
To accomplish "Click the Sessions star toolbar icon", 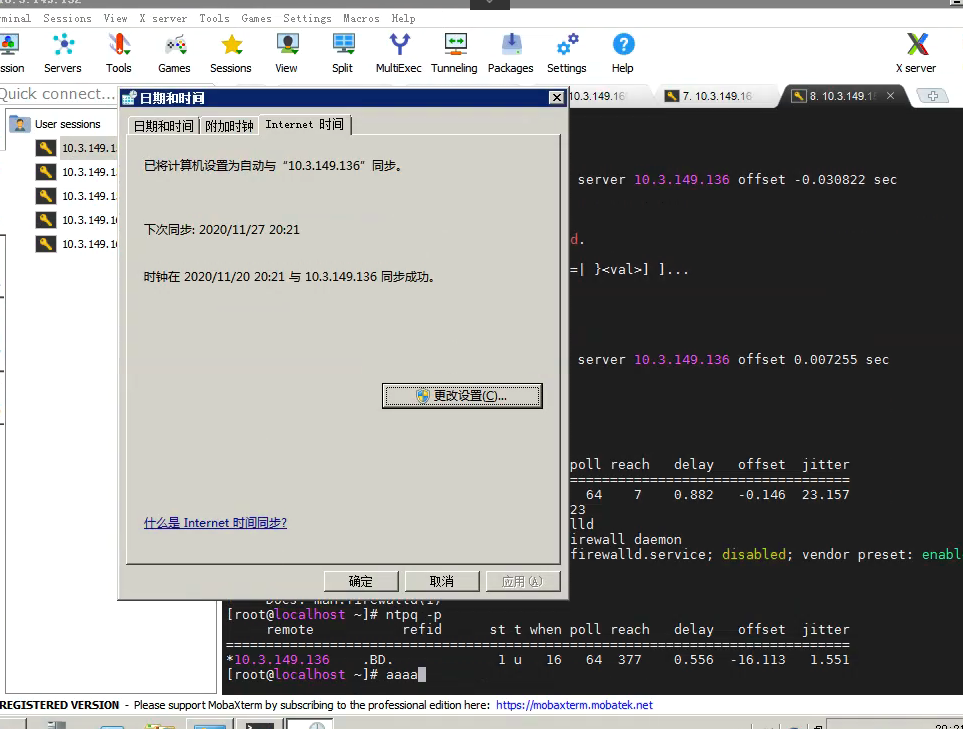I will (231, 53).
